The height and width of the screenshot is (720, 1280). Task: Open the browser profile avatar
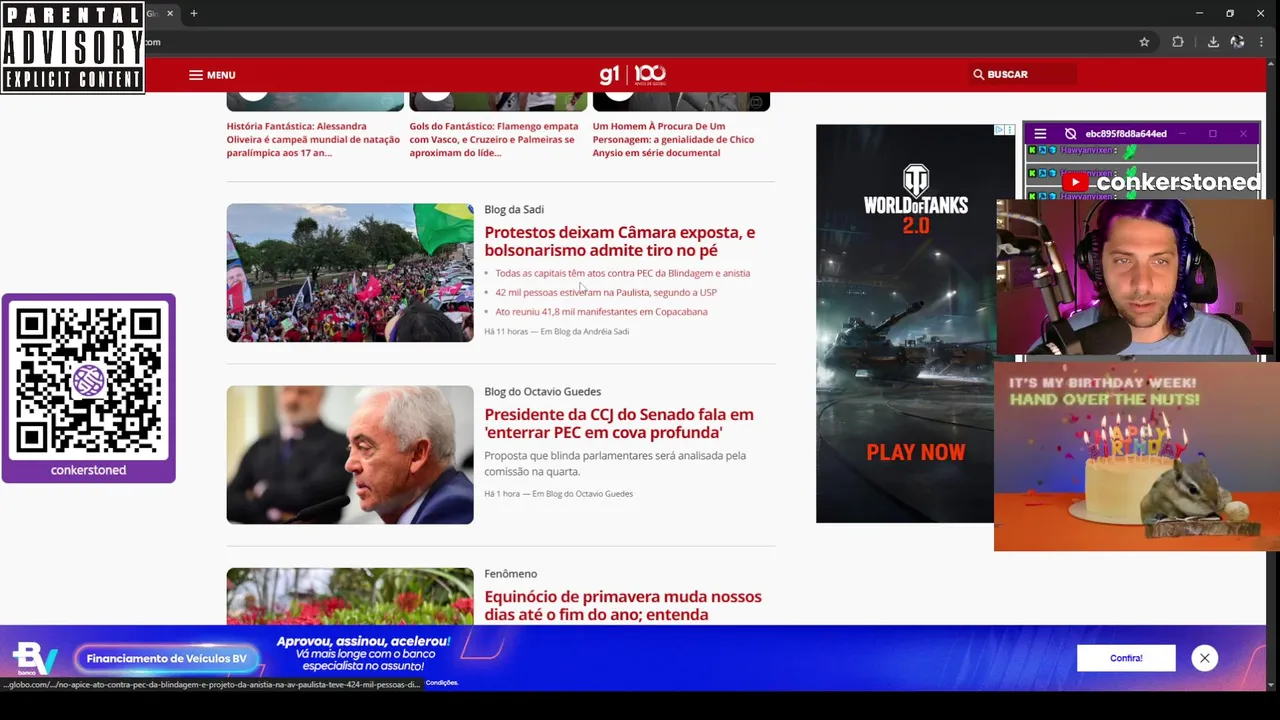(1237, 42)
